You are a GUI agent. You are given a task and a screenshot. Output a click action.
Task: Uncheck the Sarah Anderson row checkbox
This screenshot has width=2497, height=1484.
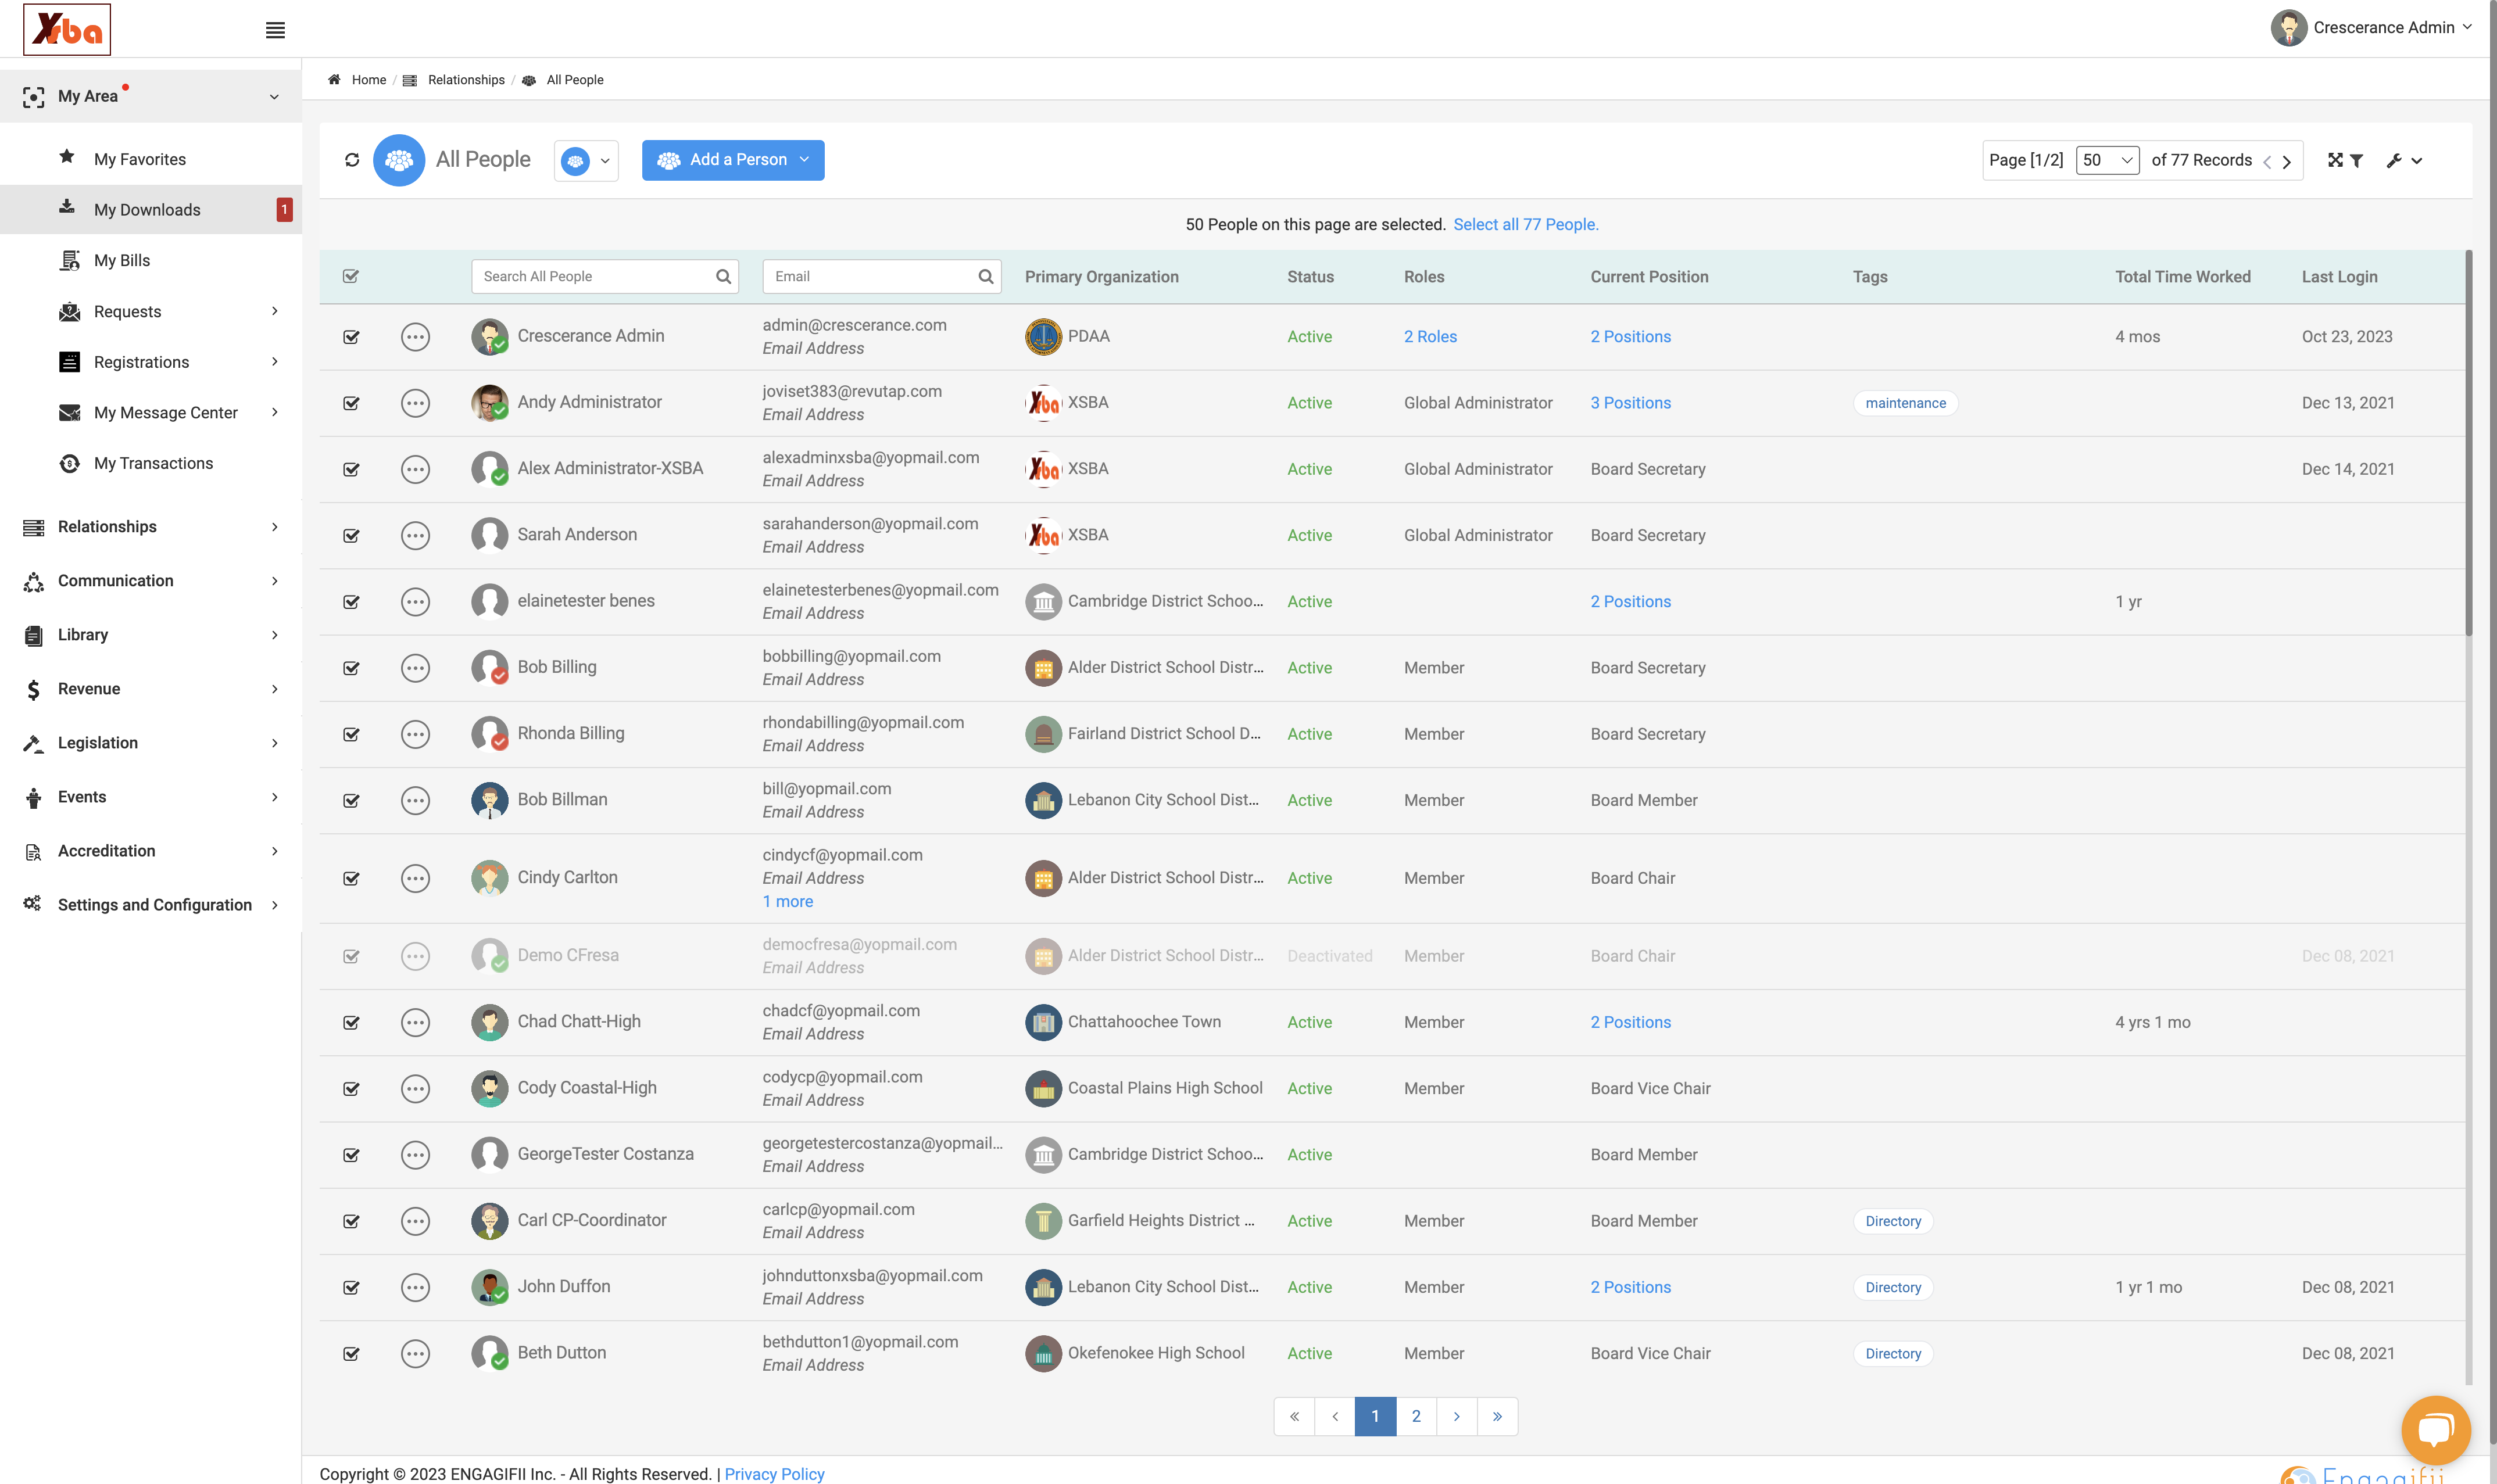point(351,535)
